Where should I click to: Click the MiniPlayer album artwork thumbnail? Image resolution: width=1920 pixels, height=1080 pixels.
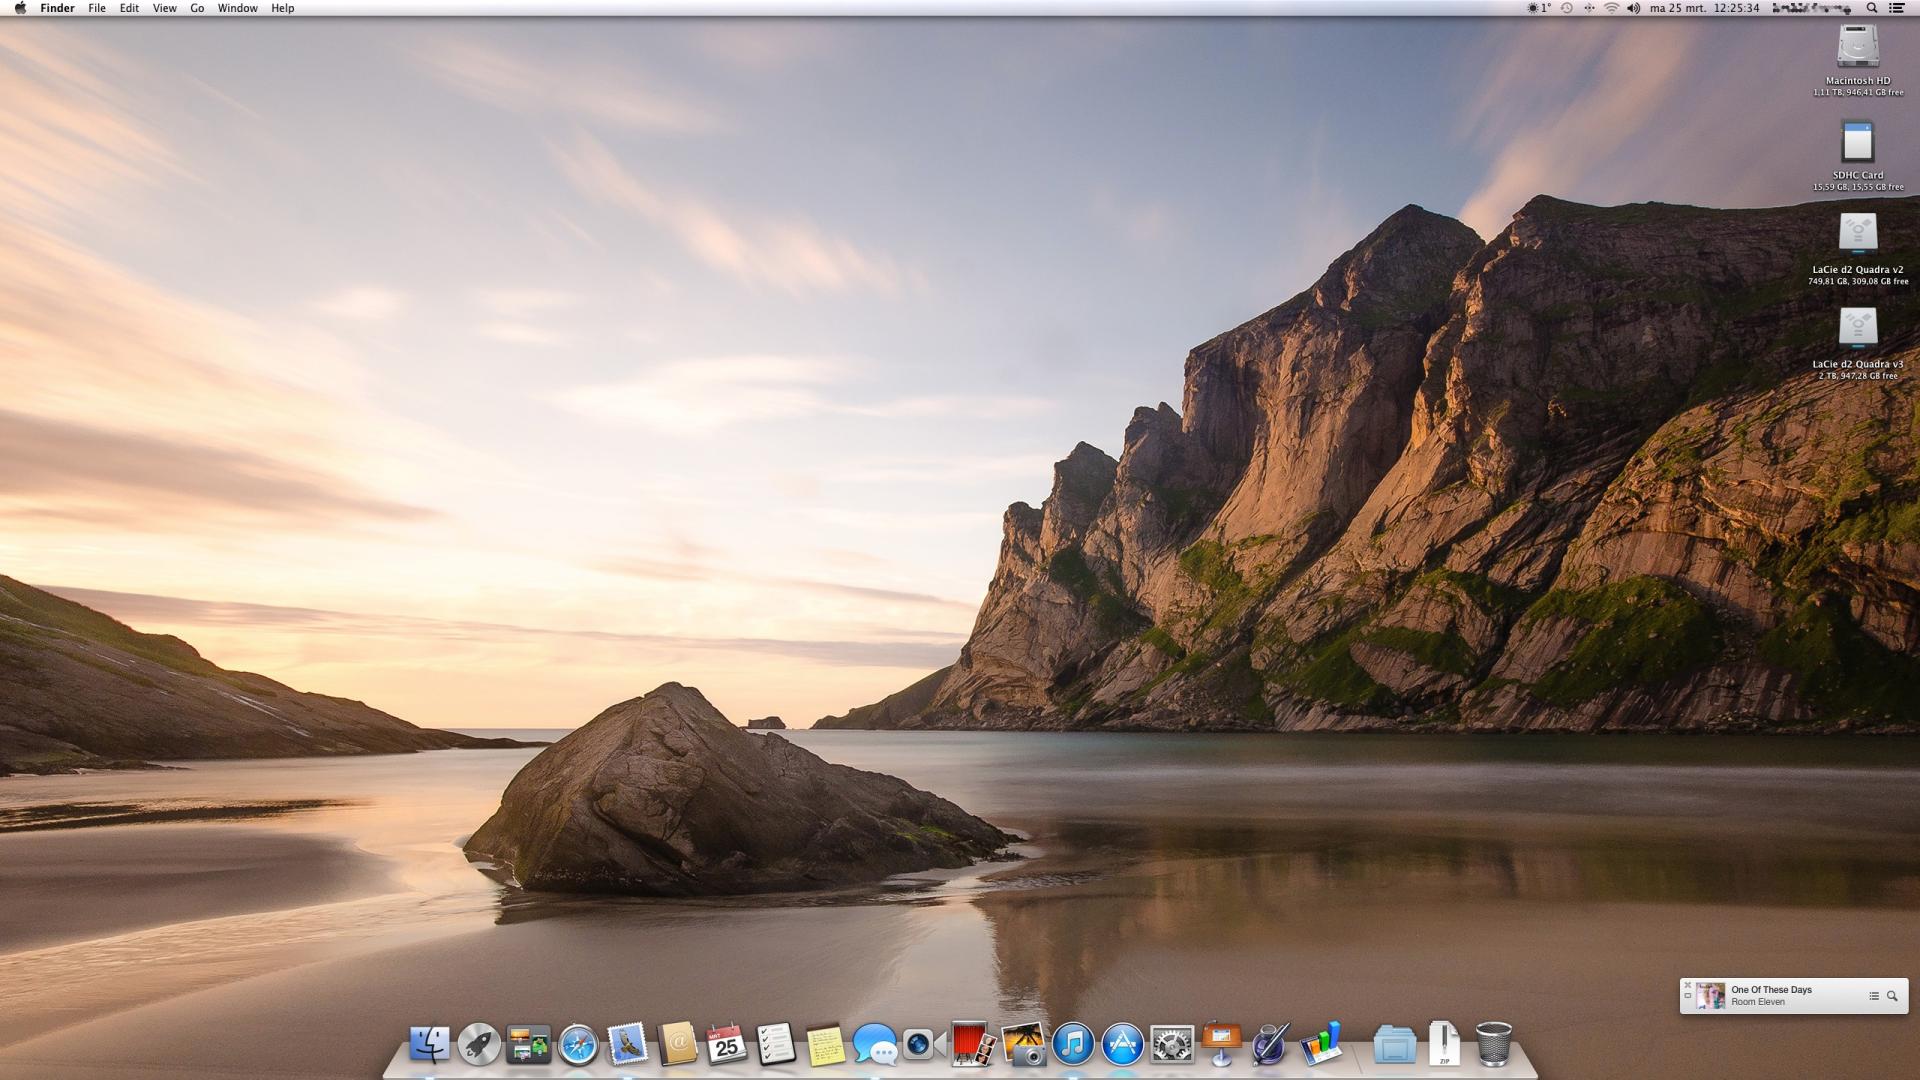click(1711, 996)
